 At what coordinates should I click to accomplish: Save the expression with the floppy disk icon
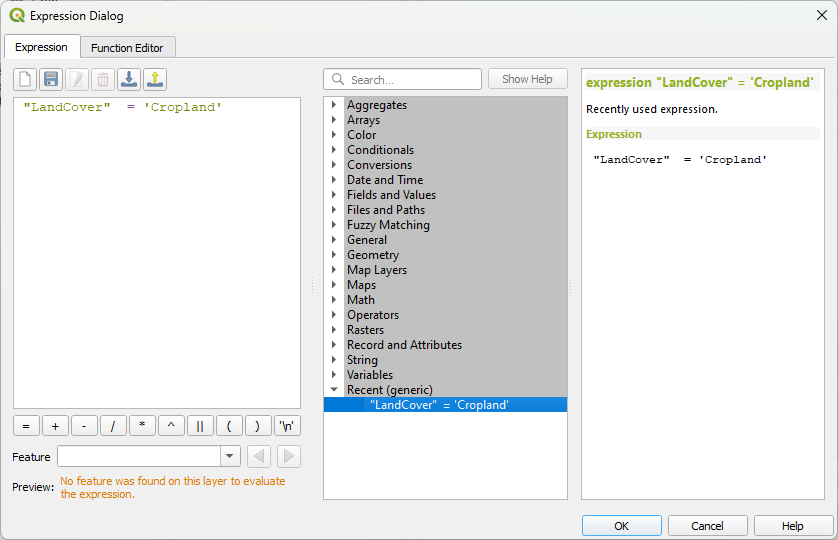pyautogui.click(x=51, y=79)
